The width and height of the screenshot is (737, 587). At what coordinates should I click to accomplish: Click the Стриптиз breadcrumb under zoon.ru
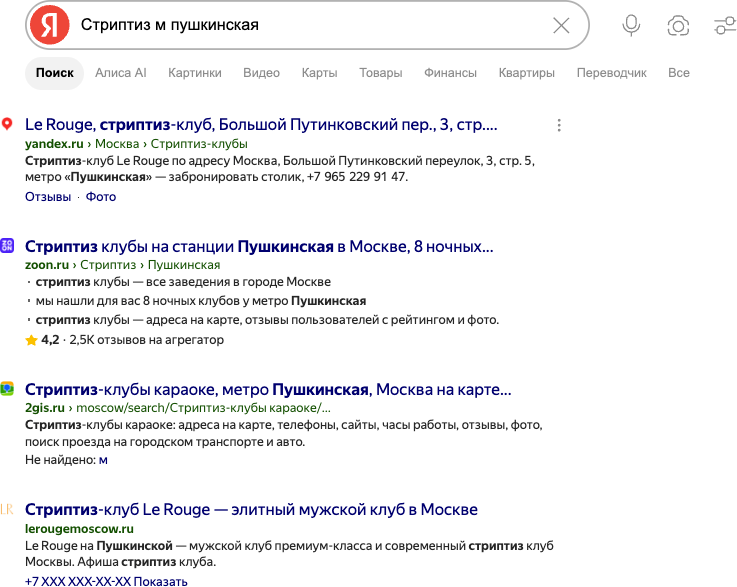coord(108,265)
